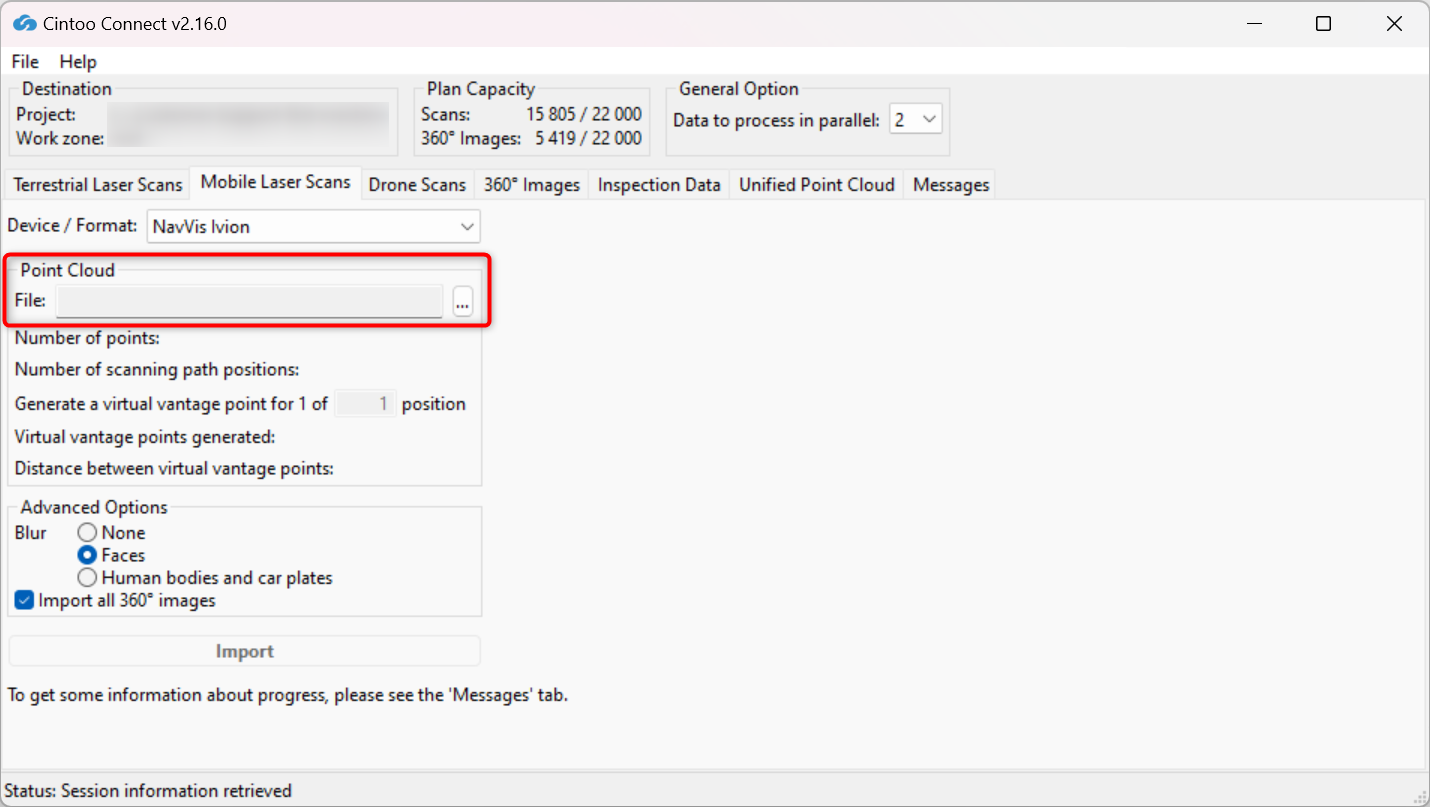Switch to the Terrestrial Laser Scans tab
1430x807 pixels.
[98, 185]
